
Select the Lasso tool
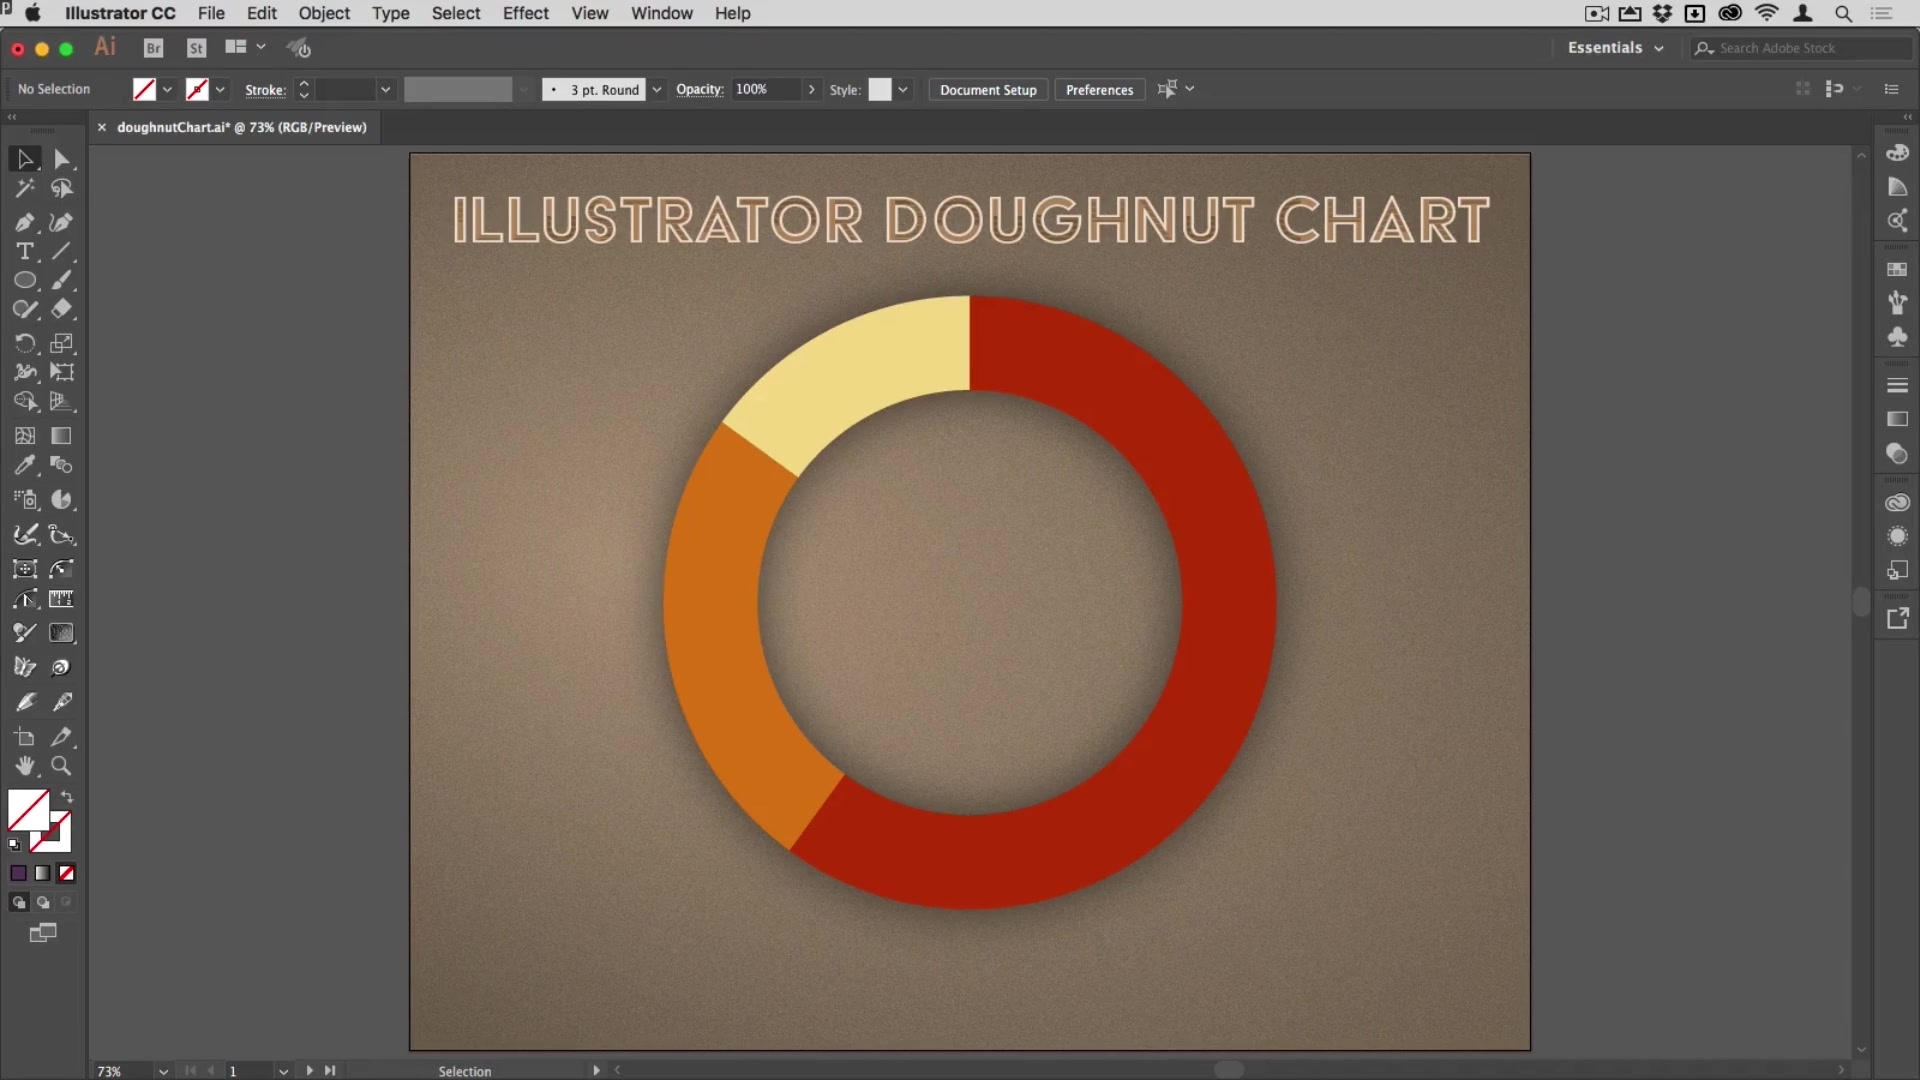pos(62,188)
